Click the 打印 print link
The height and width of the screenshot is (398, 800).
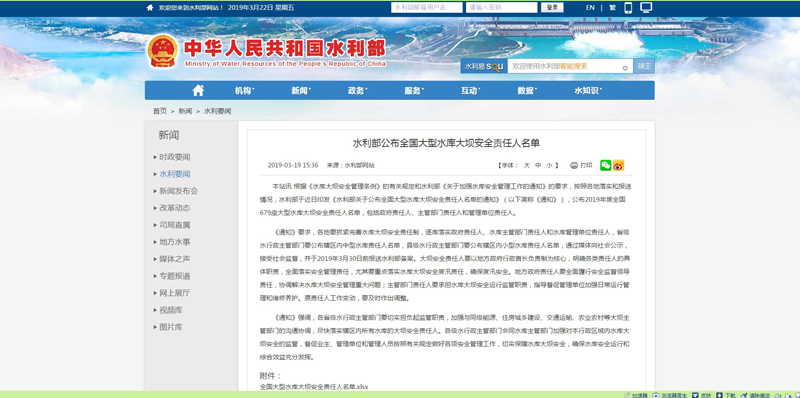586,165
